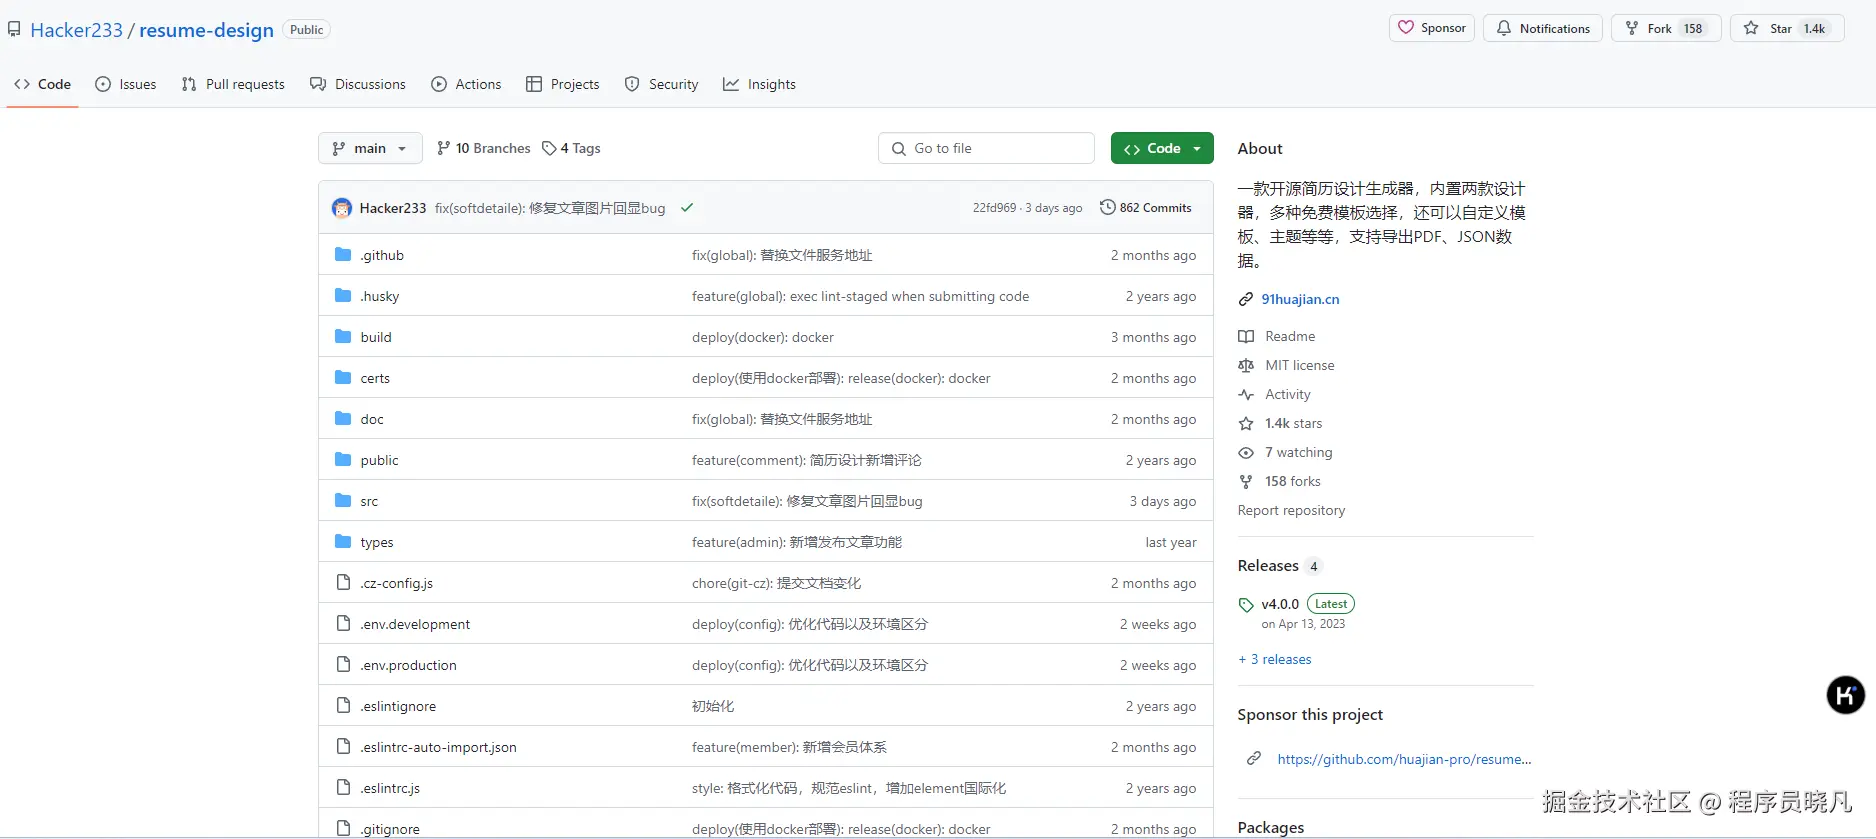This screenshot has width=1876, height=839.
Task: Click the .husky folder icon
Action: [343, 296]
